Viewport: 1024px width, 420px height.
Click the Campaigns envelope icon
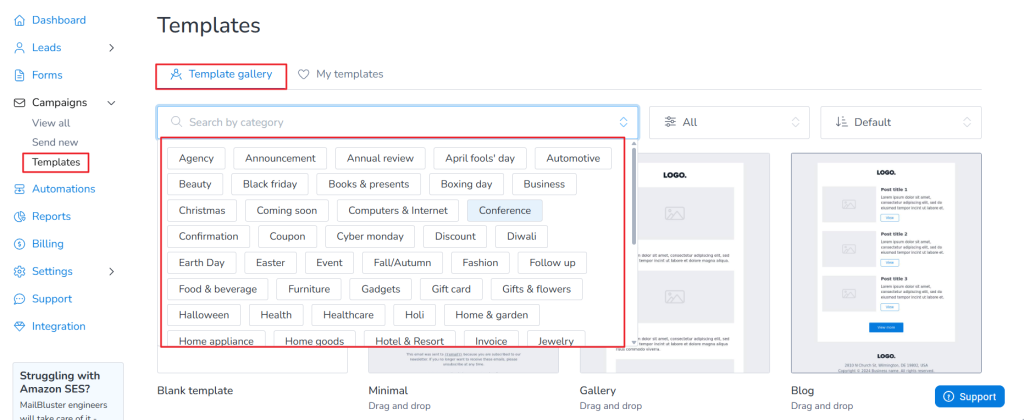click(x=20, y=103)
